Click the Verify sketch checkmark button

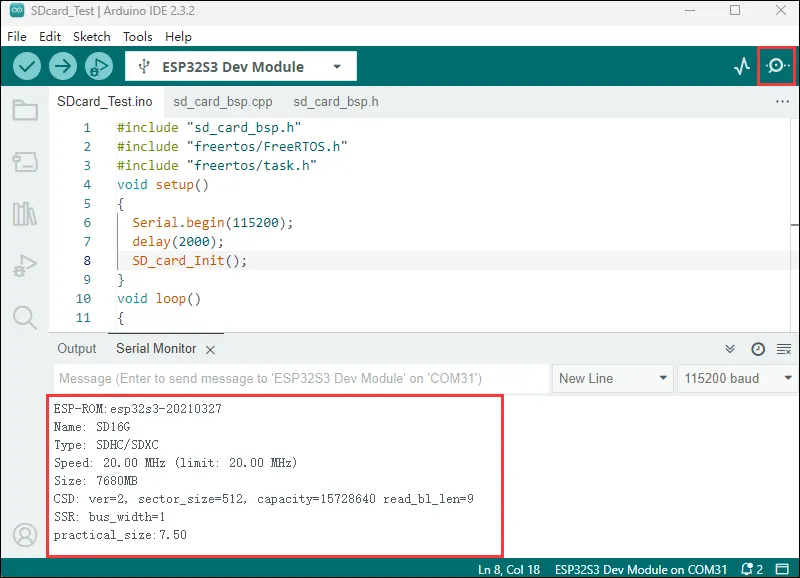click(x=27, y=67)
